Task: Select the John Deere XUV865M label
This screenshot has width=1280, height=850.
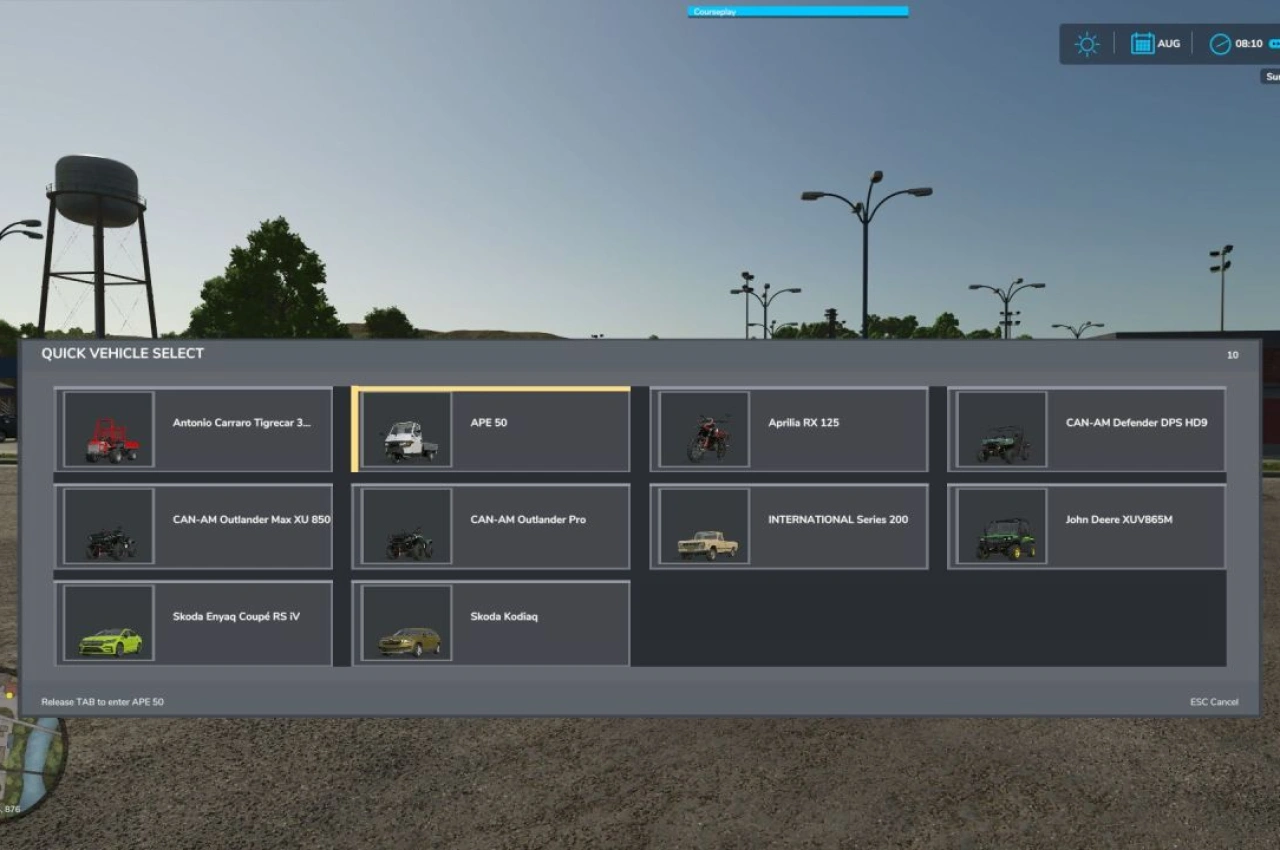Action: tap(1119, 520)
